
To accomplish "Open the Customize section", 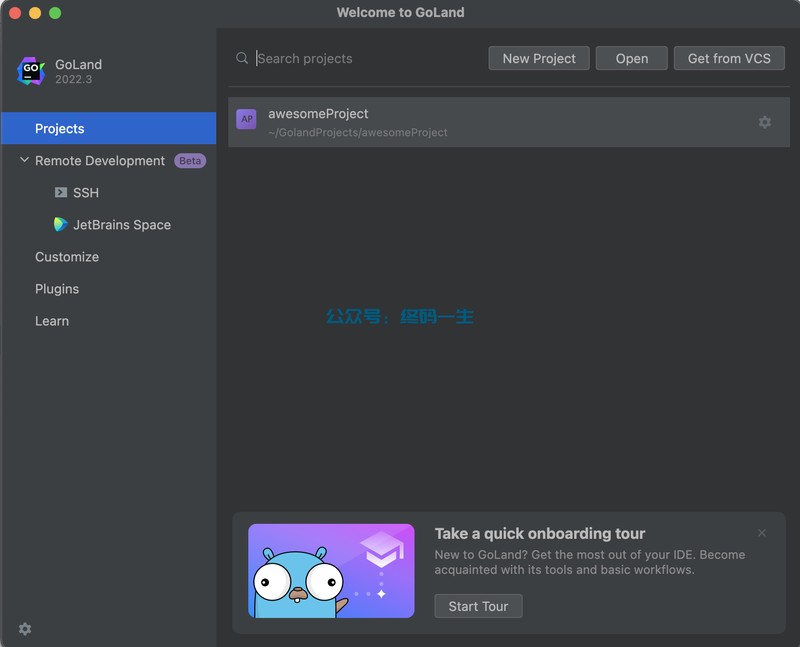I will tap(67, 257).
